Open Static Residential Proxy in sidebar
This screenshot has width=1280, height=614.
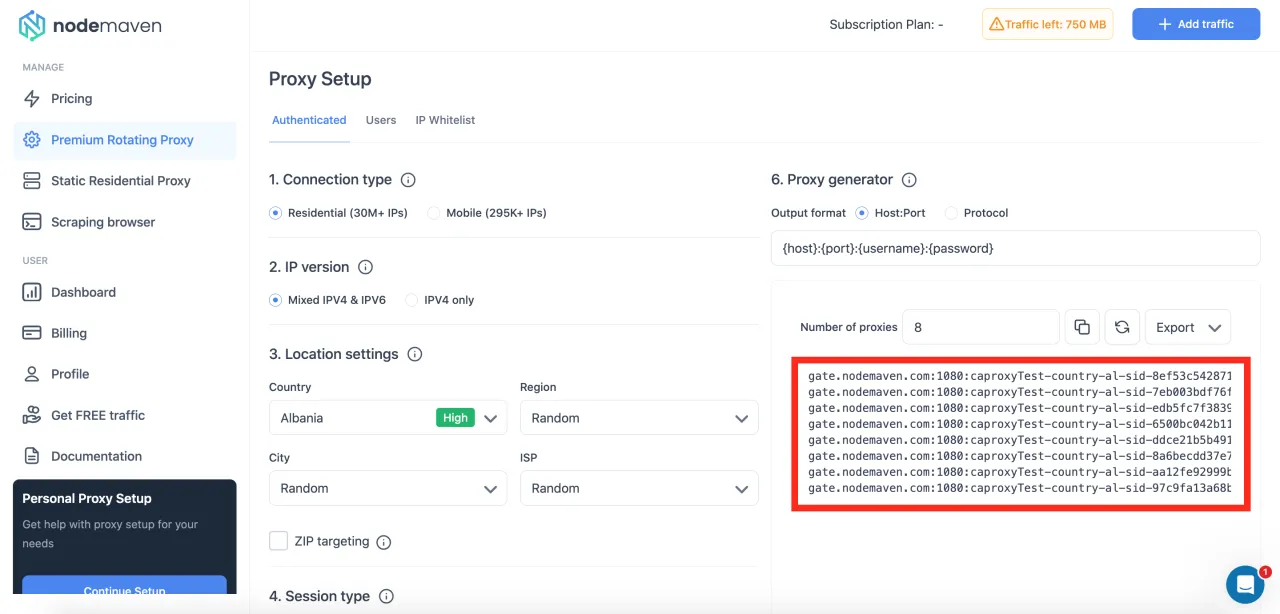(120, 181)
